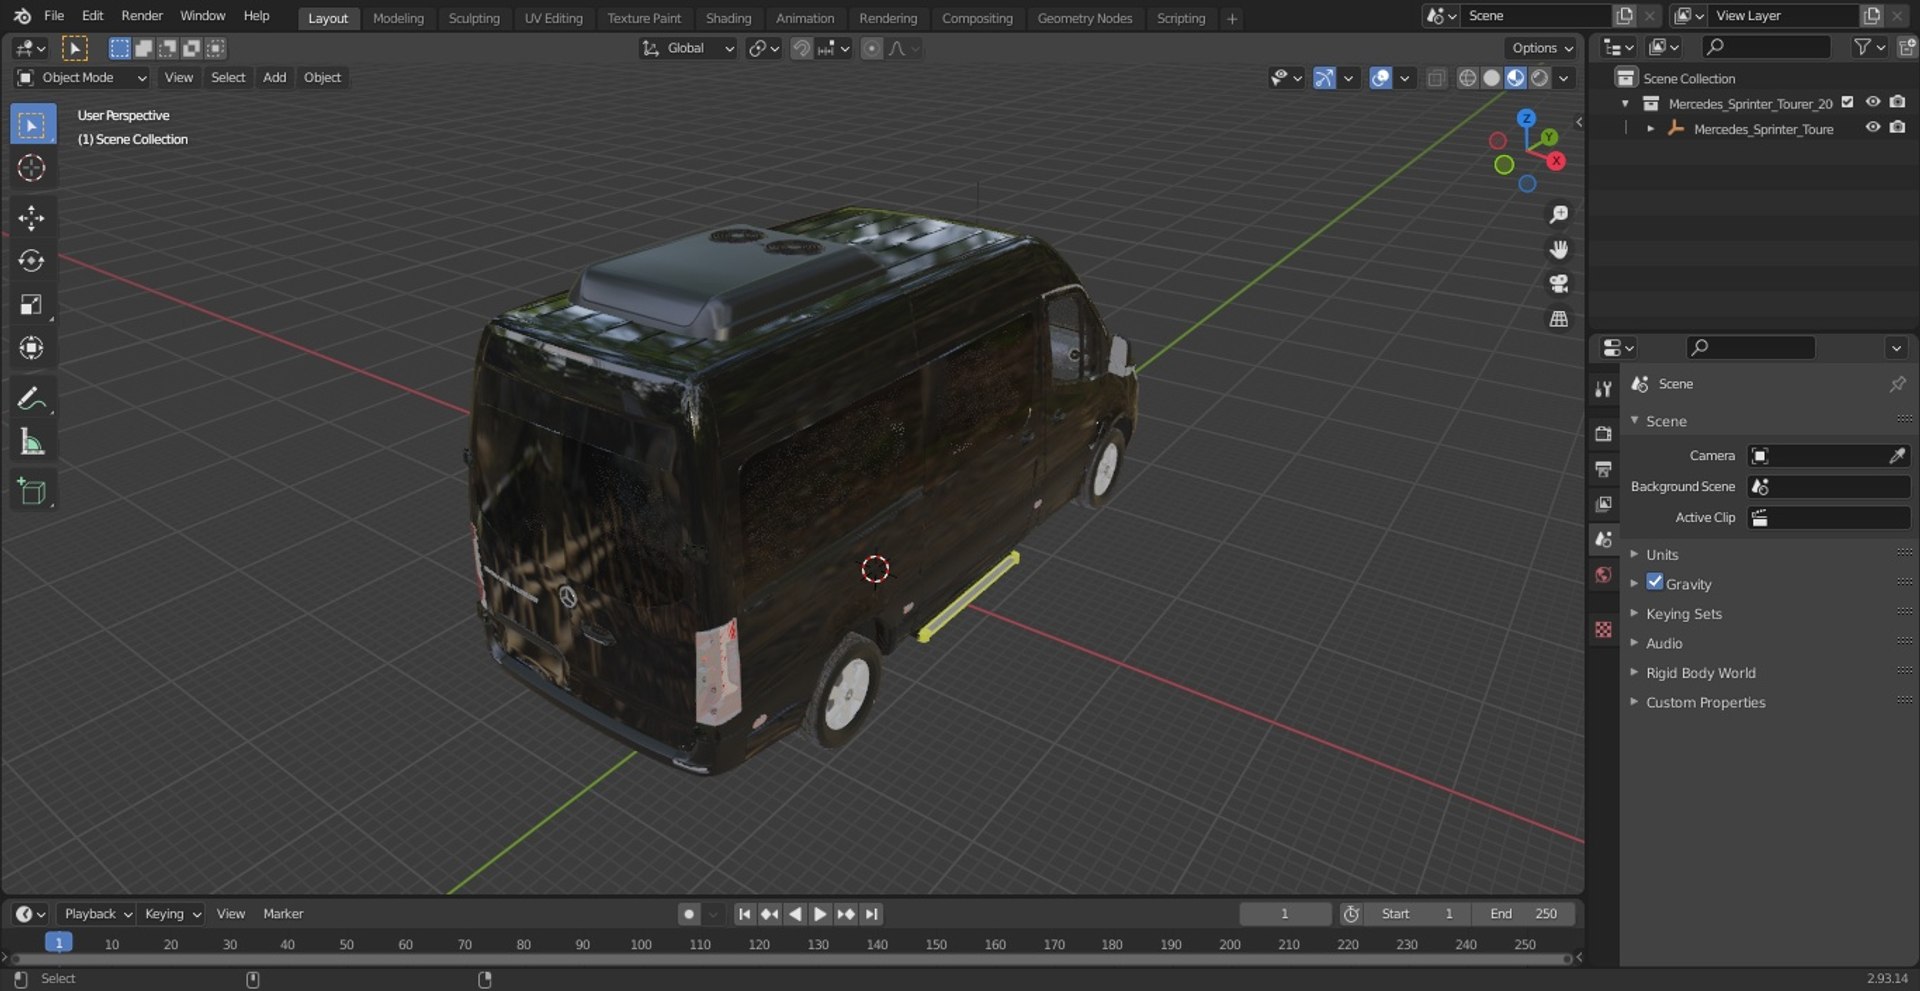
Task: Click the pan view hand icon
Action: 1558,249
